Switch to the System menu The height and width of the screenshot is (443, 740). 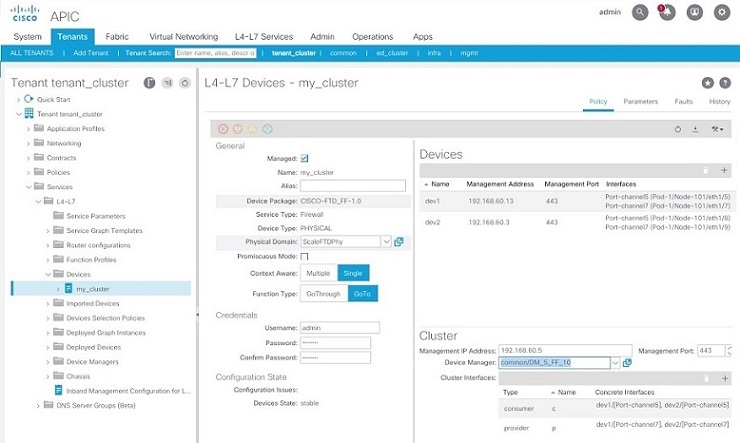point(27,37)
